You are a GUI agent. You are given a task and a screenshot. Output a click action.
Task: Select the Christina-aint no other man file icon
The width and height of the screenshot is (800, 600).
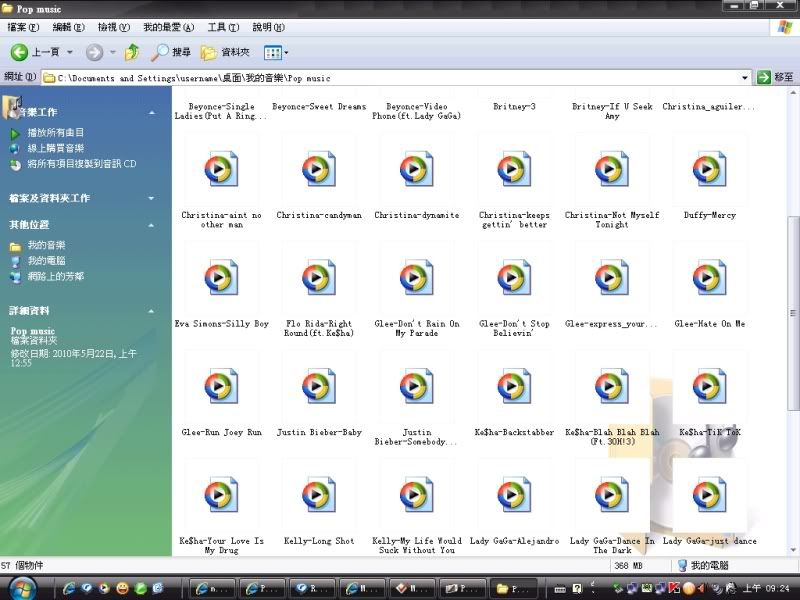[221, 168]
